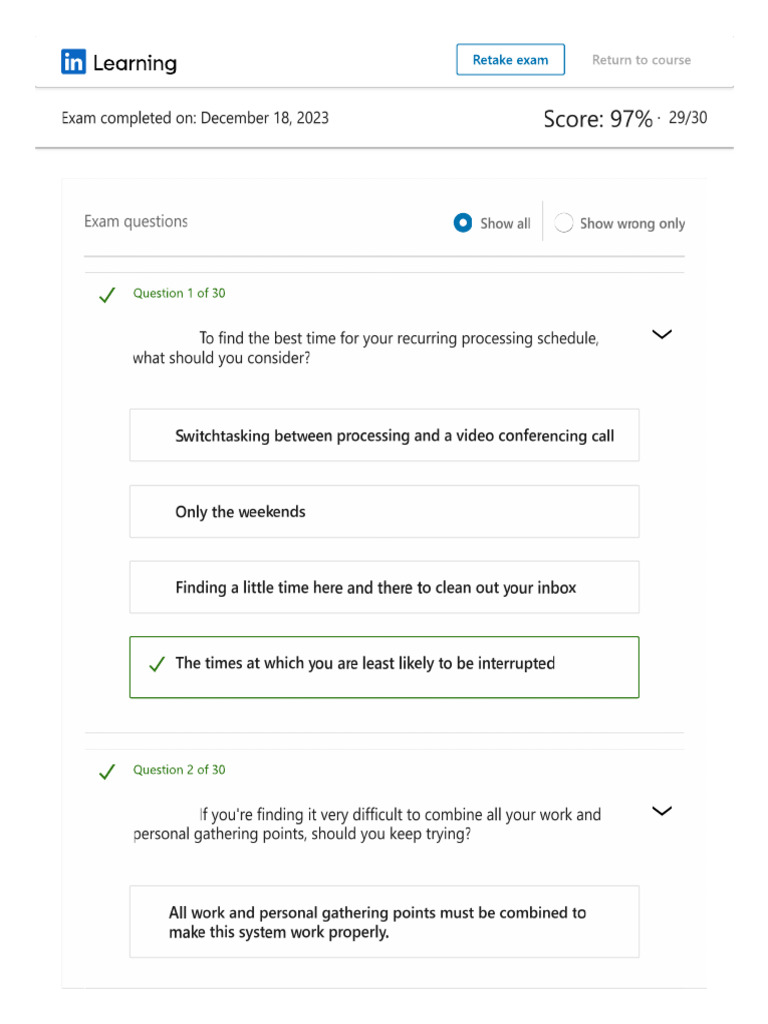
Task: Click the Learning wordmark text
Action: [135, 63]
